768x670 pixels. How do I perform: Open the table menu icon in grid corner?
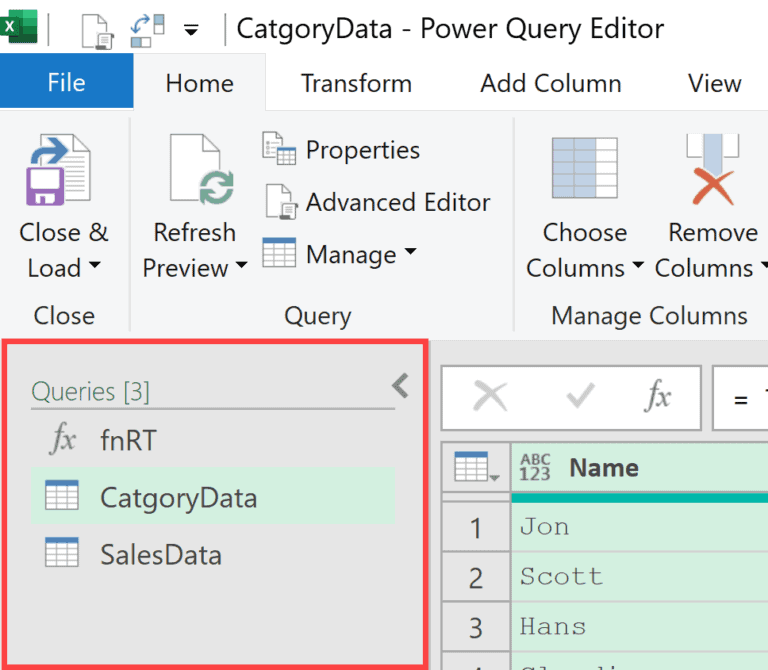[476, 467]
